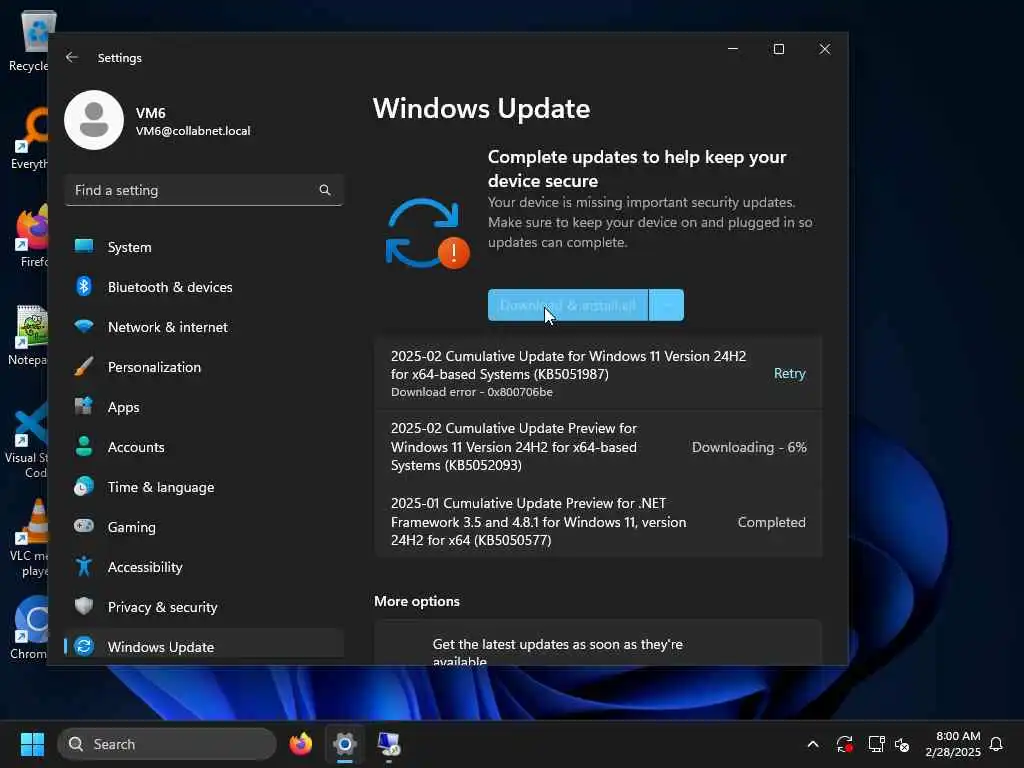
Task: Click 'Completed' status for KB5050577
Action: pos(771,522)
